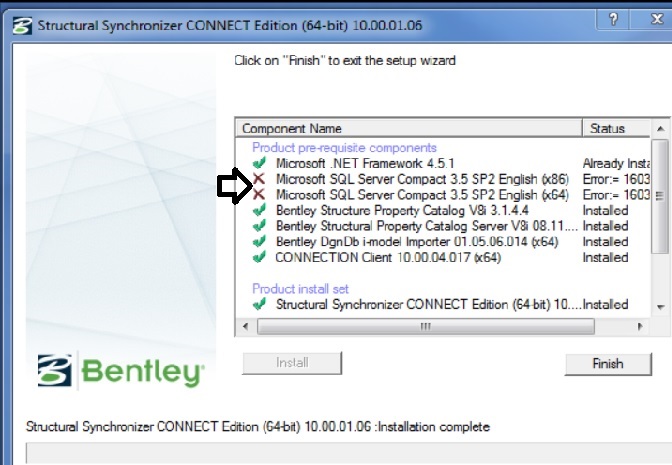Click green check beside Structural Synchronizer CONNECT Edition row
This screenshot has height=465, width=672.
coord(259,304)
